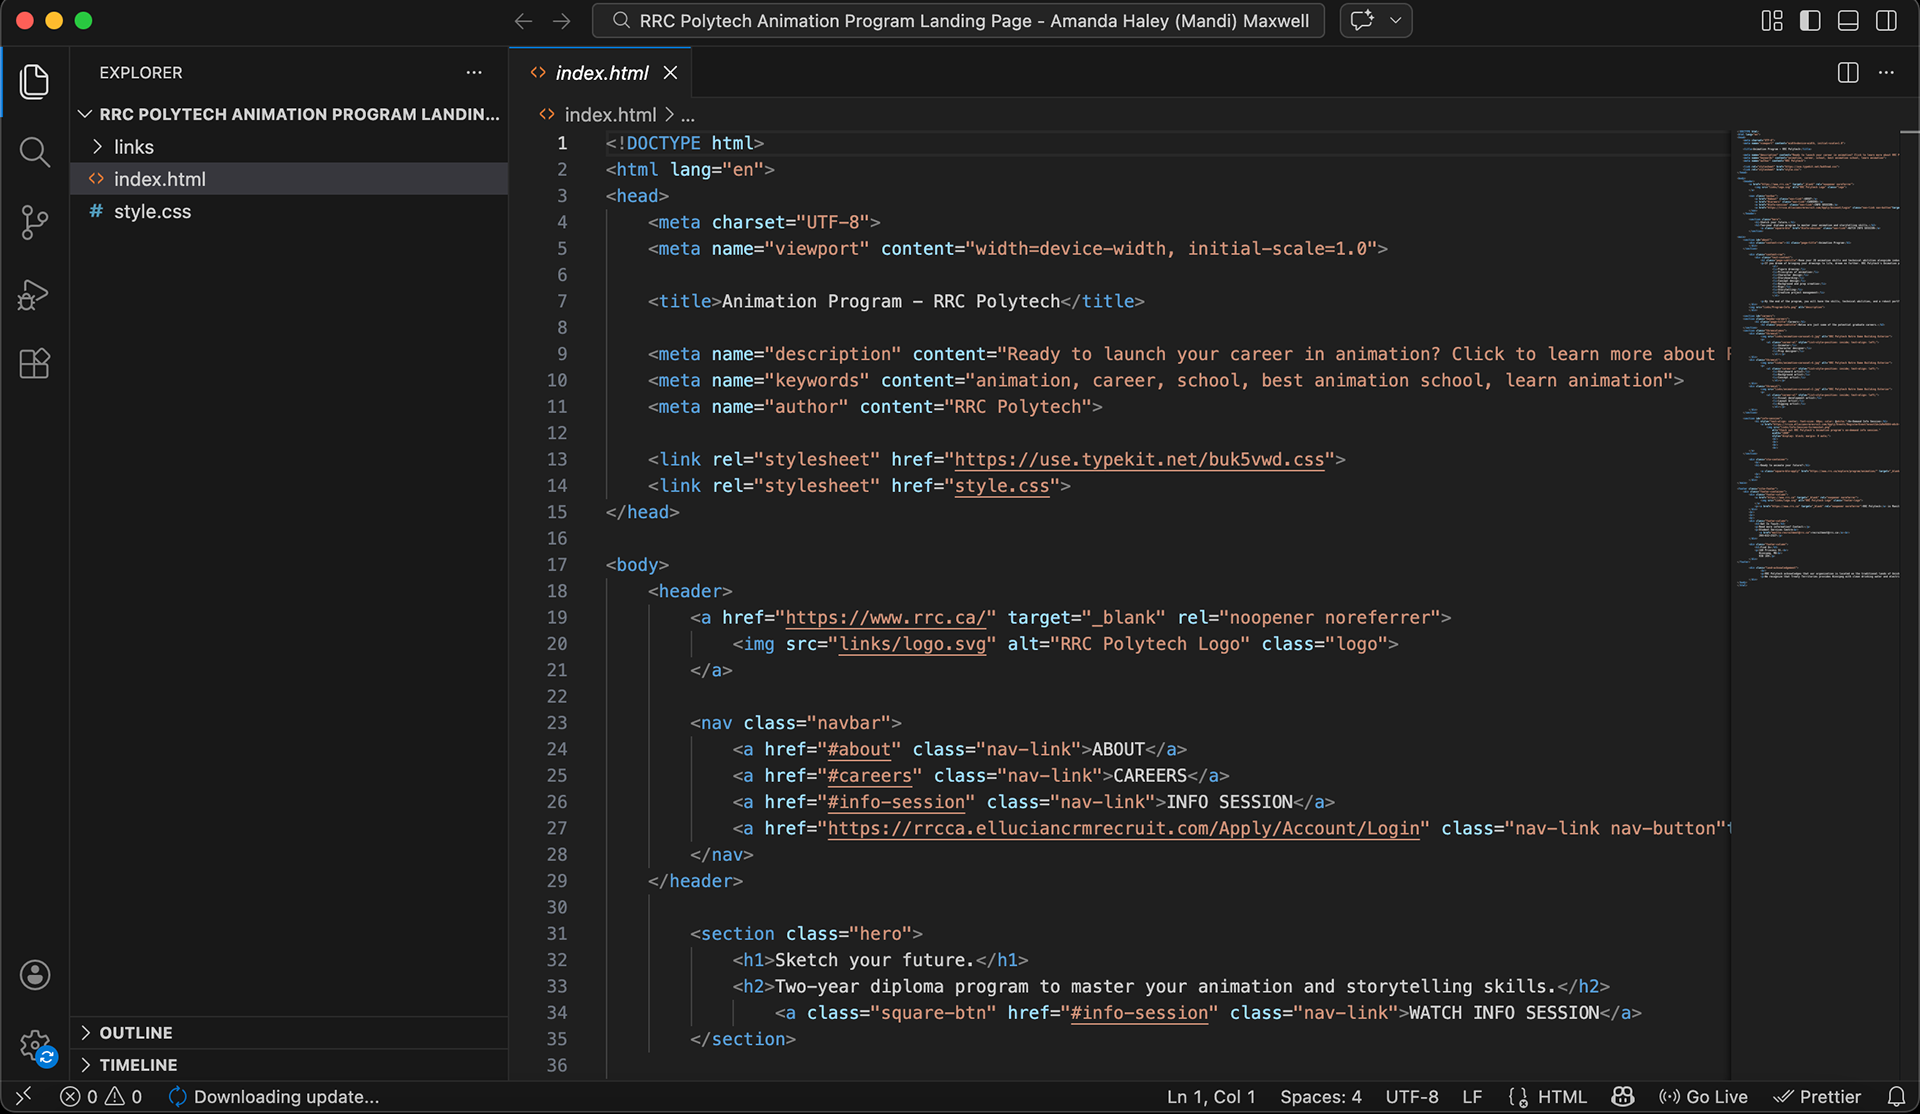Open the remote window indicator in status bar
This screenshot has height=1114, width=1920.
(23, 1097)
